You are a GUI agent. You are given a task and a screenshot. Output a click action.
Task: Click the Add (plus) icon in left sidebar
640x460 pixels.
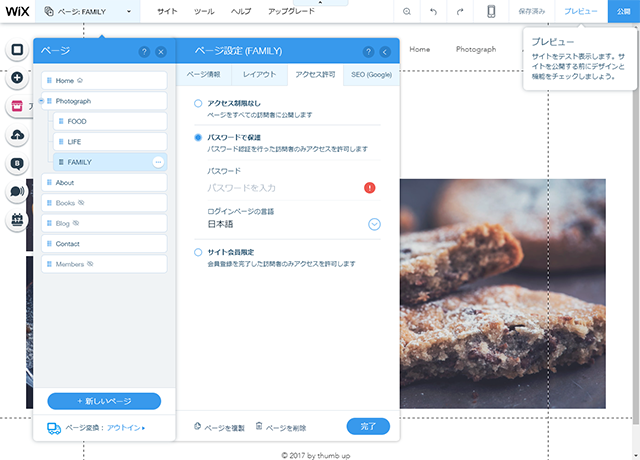pyautogui.click(x=16, y=77)
